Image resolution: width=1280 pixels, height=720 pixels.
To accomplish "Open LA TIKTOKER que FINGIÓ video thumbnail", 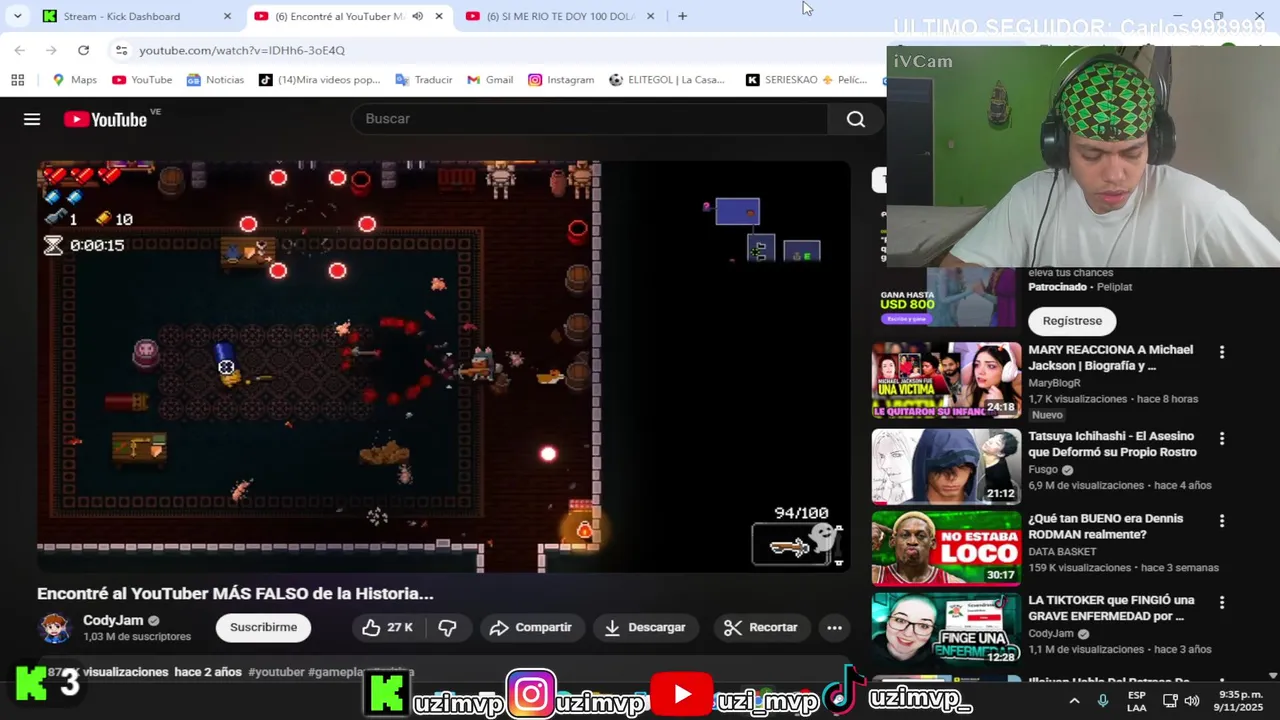I will [x=946, y=630].
